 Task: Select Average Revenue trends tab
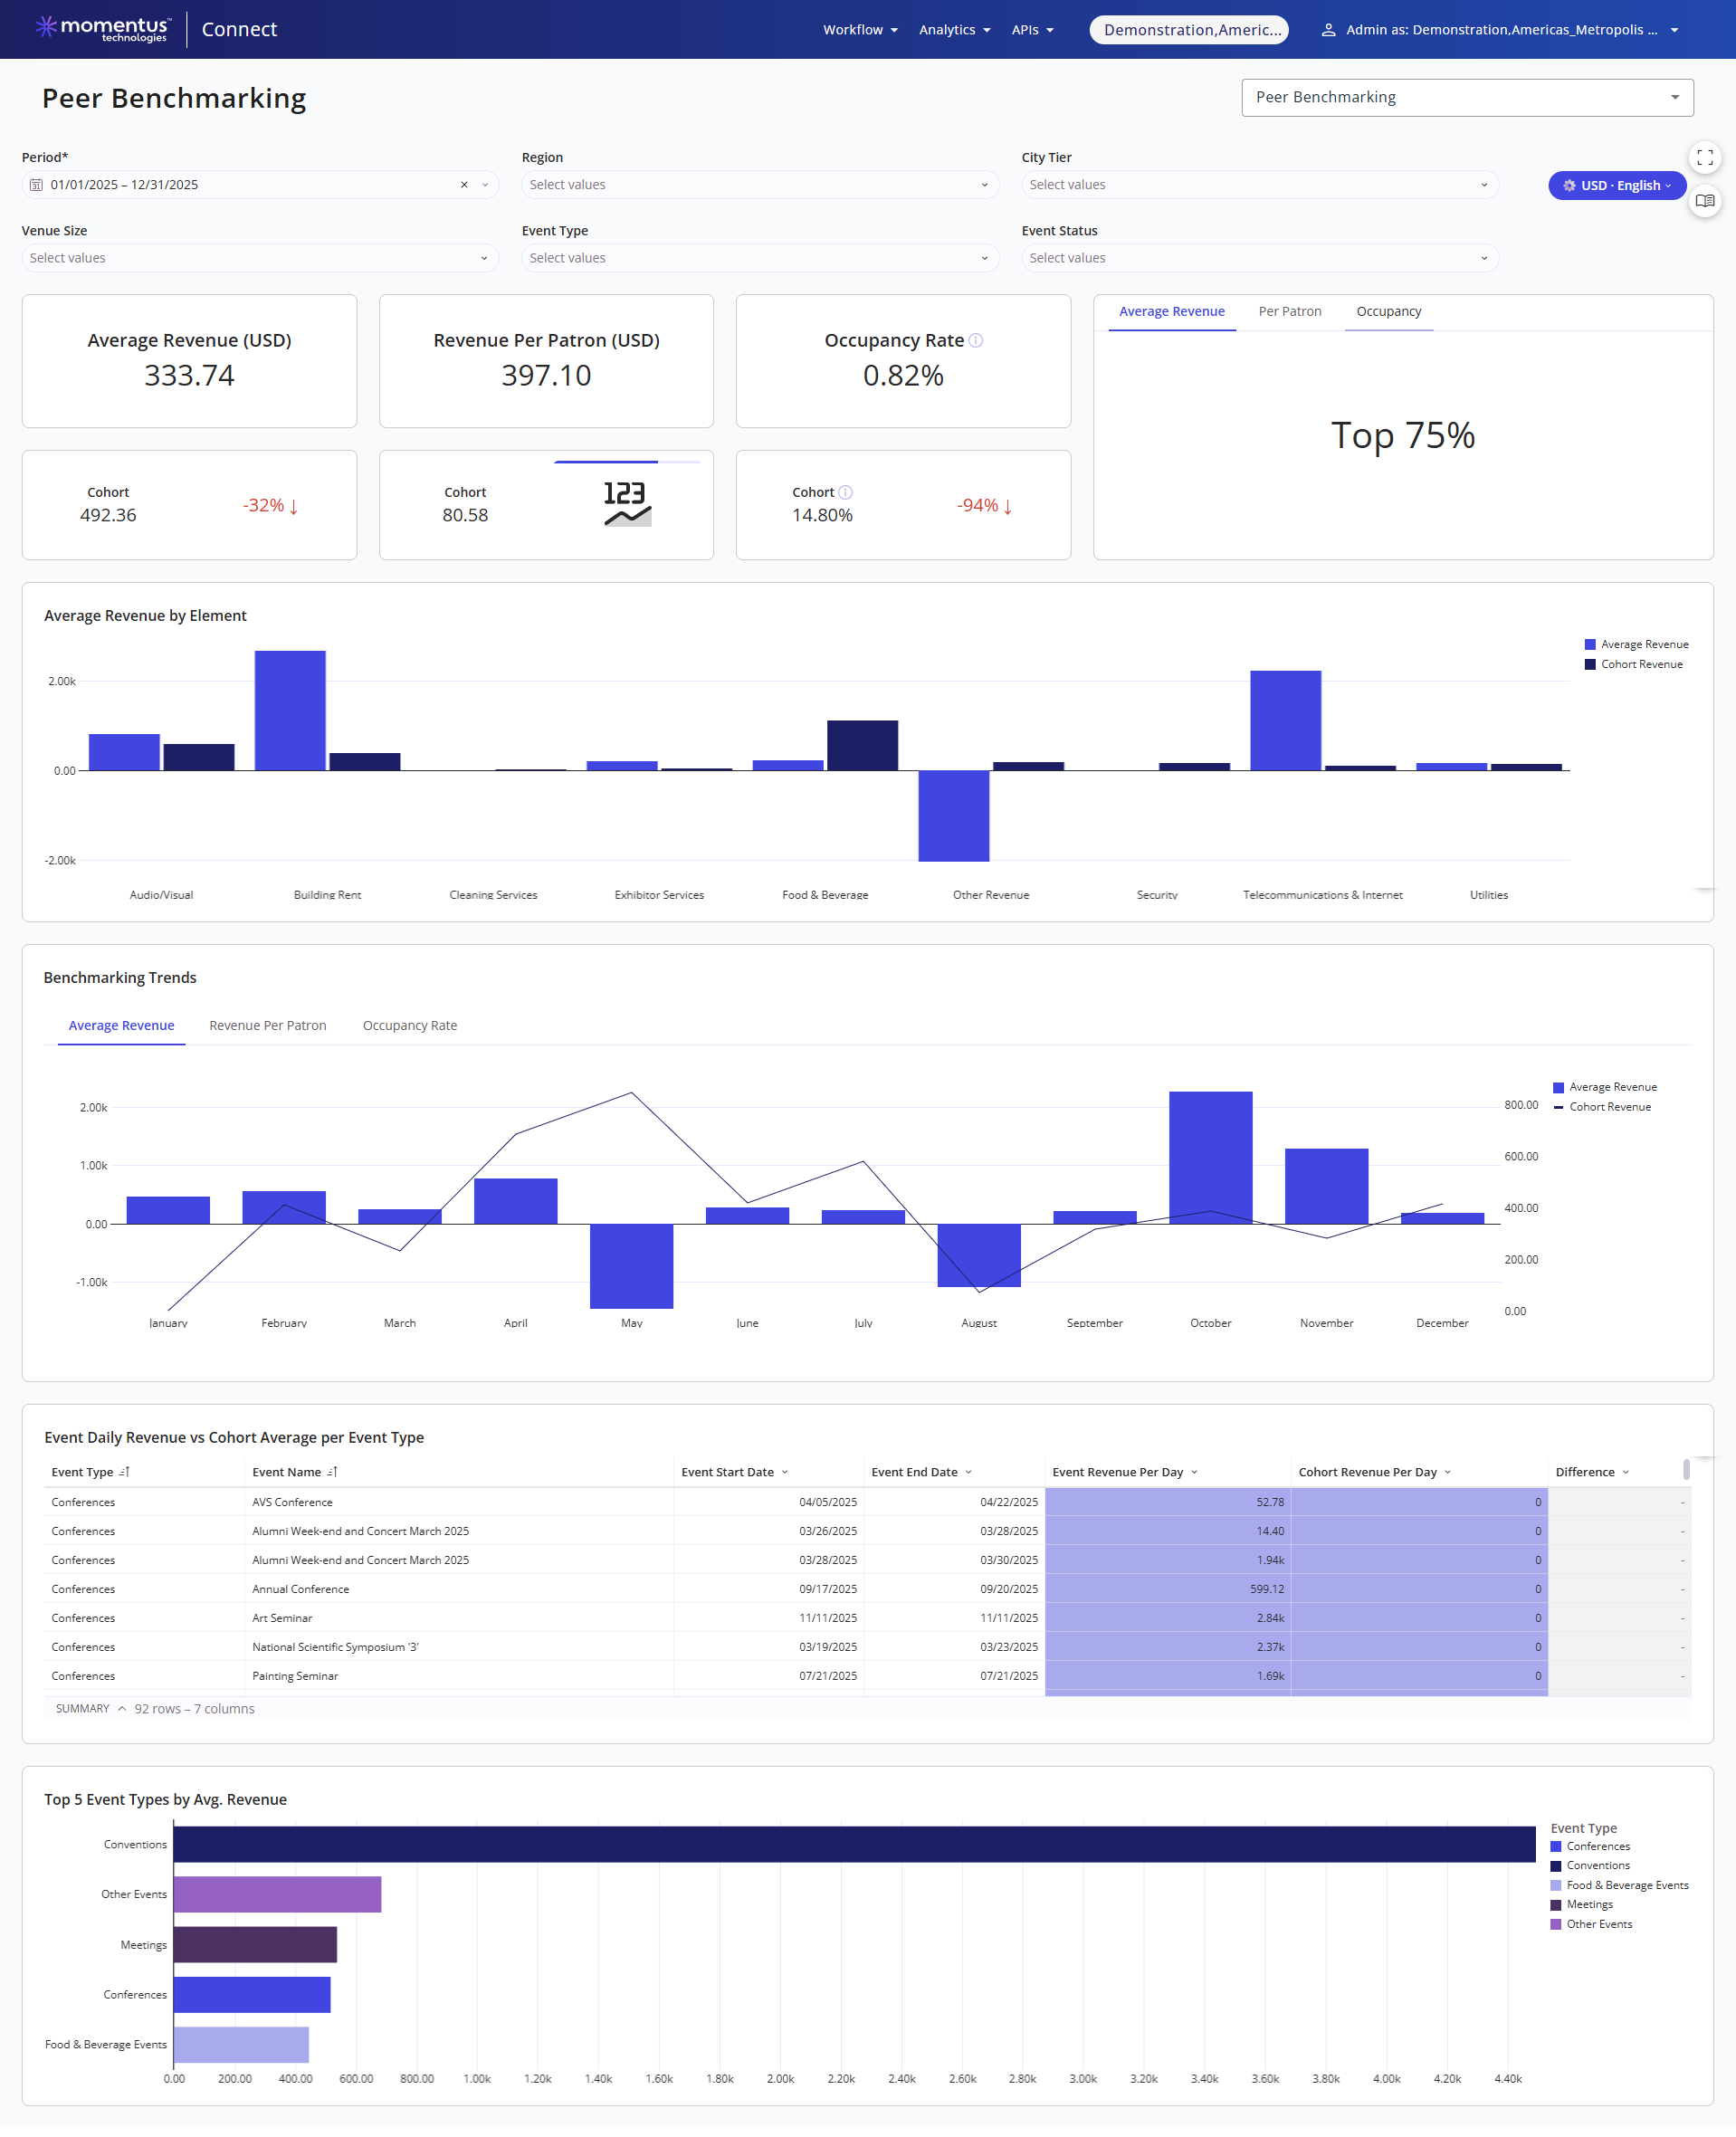tap(121, 1025)
